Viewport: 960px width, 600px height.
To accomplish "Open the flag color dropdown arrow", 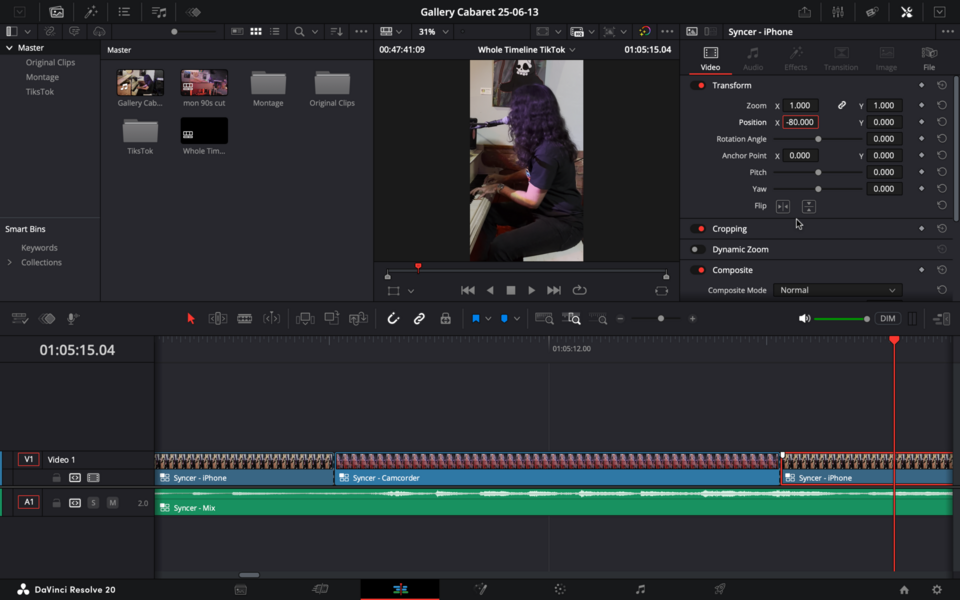I will [x=488, y=318].
